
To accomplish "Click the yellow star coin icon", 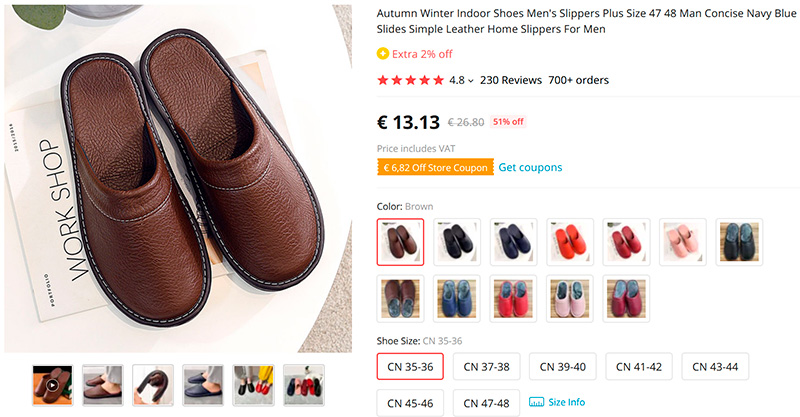I will 383,54.
